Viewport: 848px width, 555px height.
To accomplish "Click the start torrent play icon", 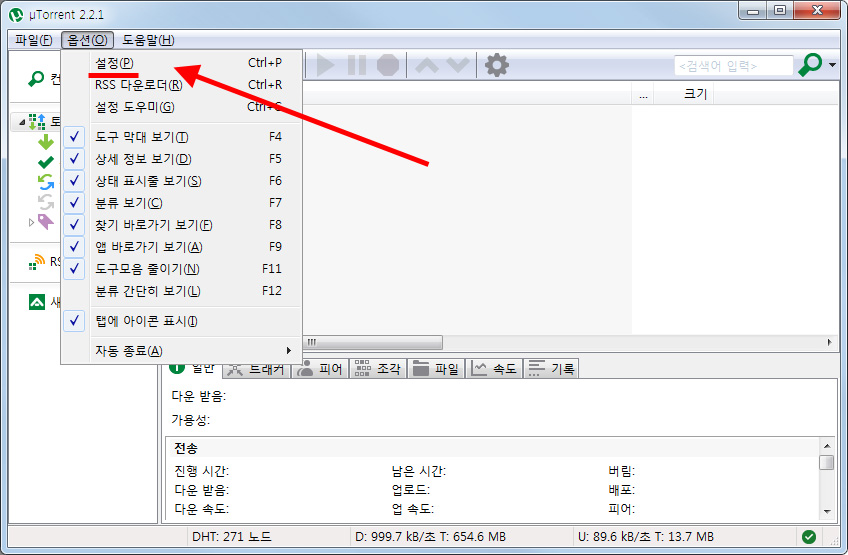I will [325, 65].
